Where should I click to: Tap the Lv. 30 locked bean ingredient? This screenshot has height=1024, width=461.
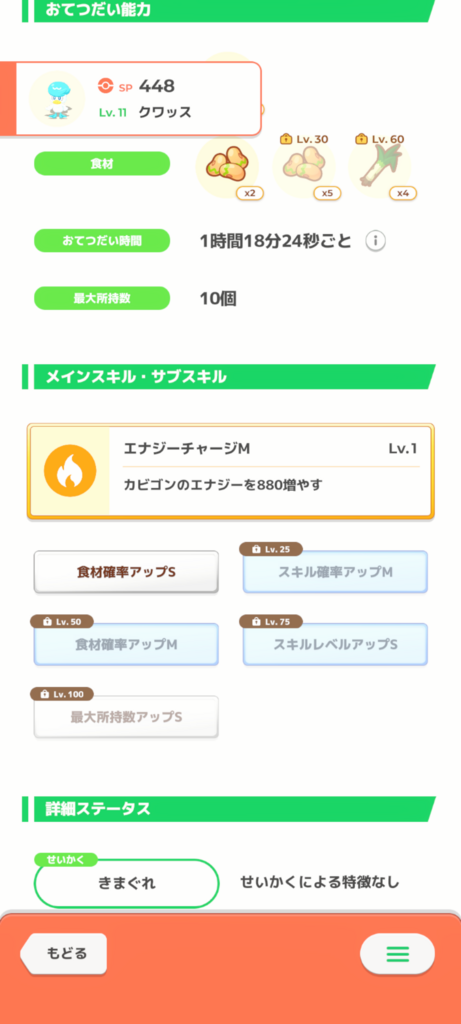click(x=304, y=167)
